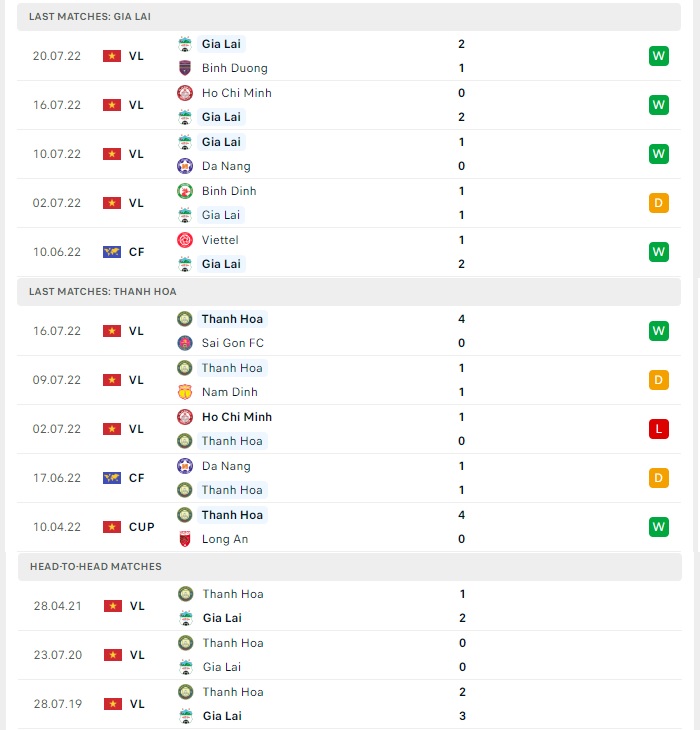Click the D badge for Thanh Hoa vs Nam Dinh
The image size is (700, 730).
click(x=659, y=380)
